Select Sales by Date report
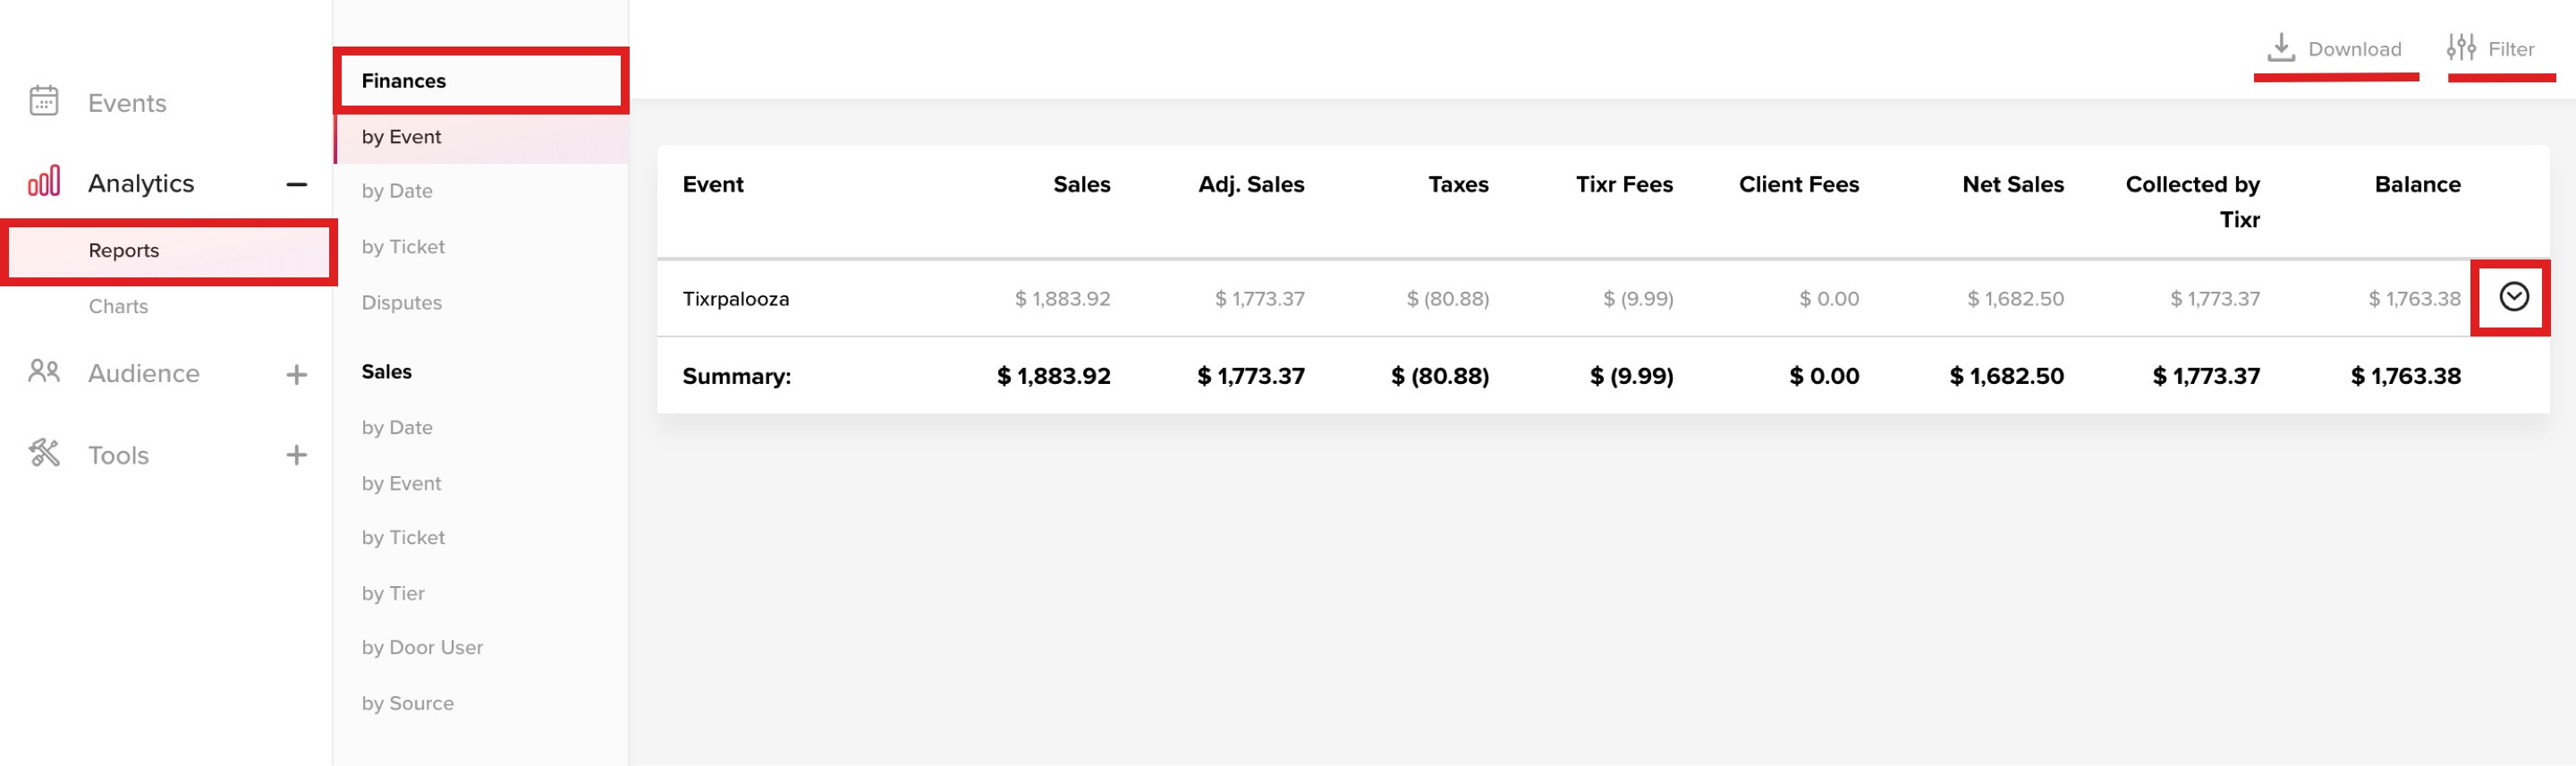The width and height of the screenshot is (2576, 766). tap(397, 428)
